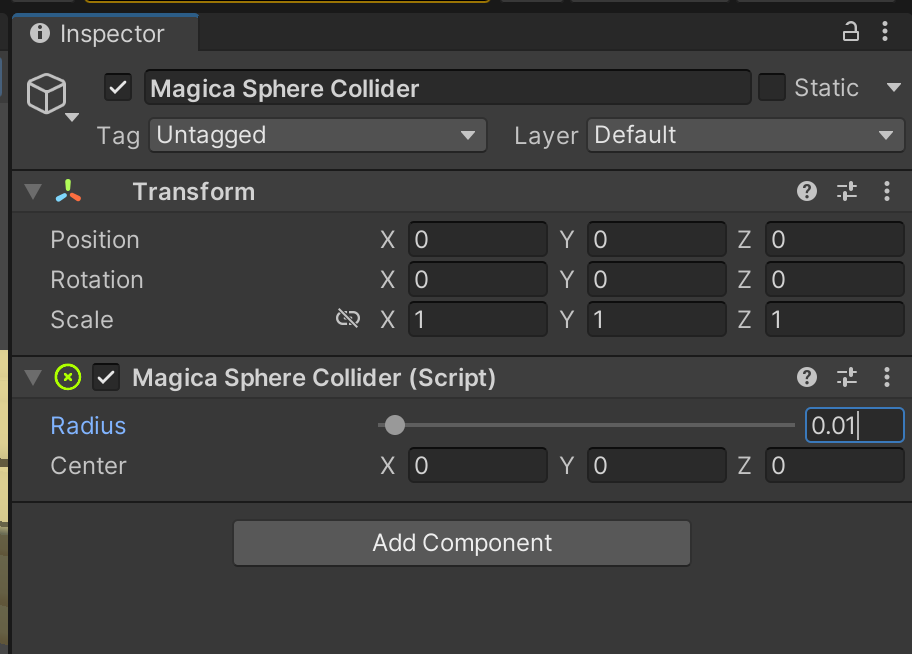912x654 pixels.
Task: Toggle the Scale constrained-proportions link icon
Action: coord(348,319)
